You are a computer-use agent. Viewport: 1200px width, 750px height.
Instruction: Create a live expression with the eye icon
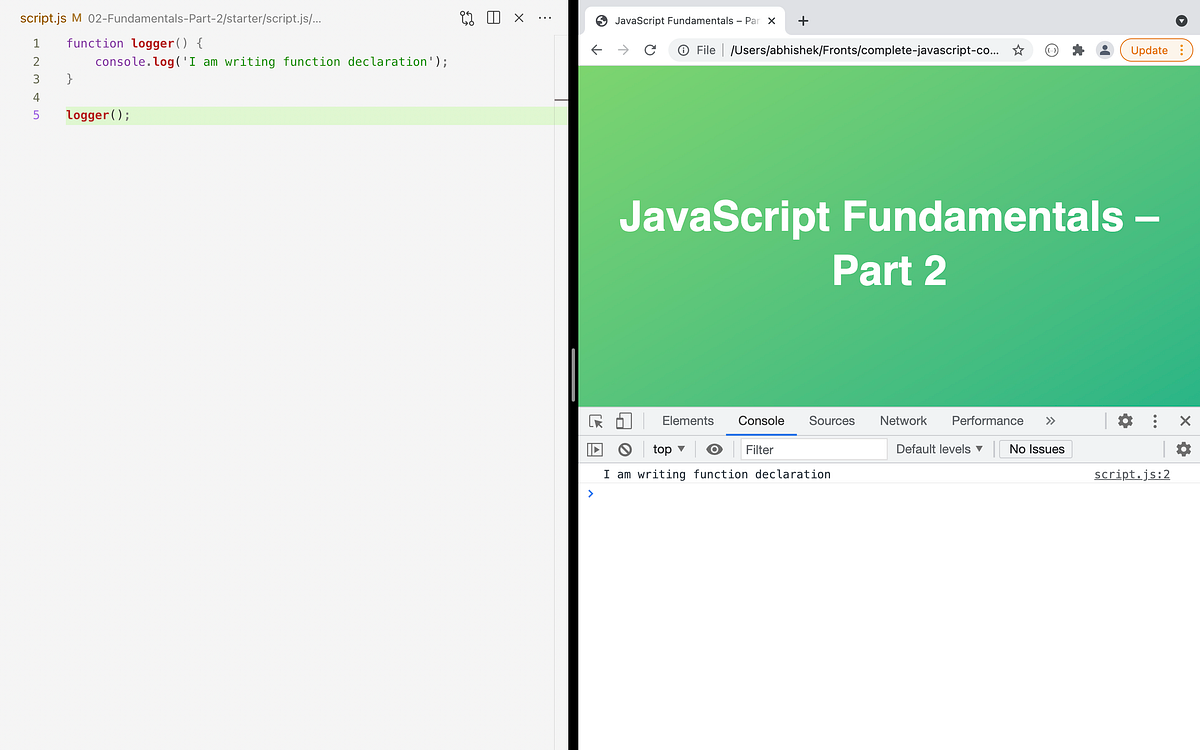pyautogui.click(x=714, y=449)
